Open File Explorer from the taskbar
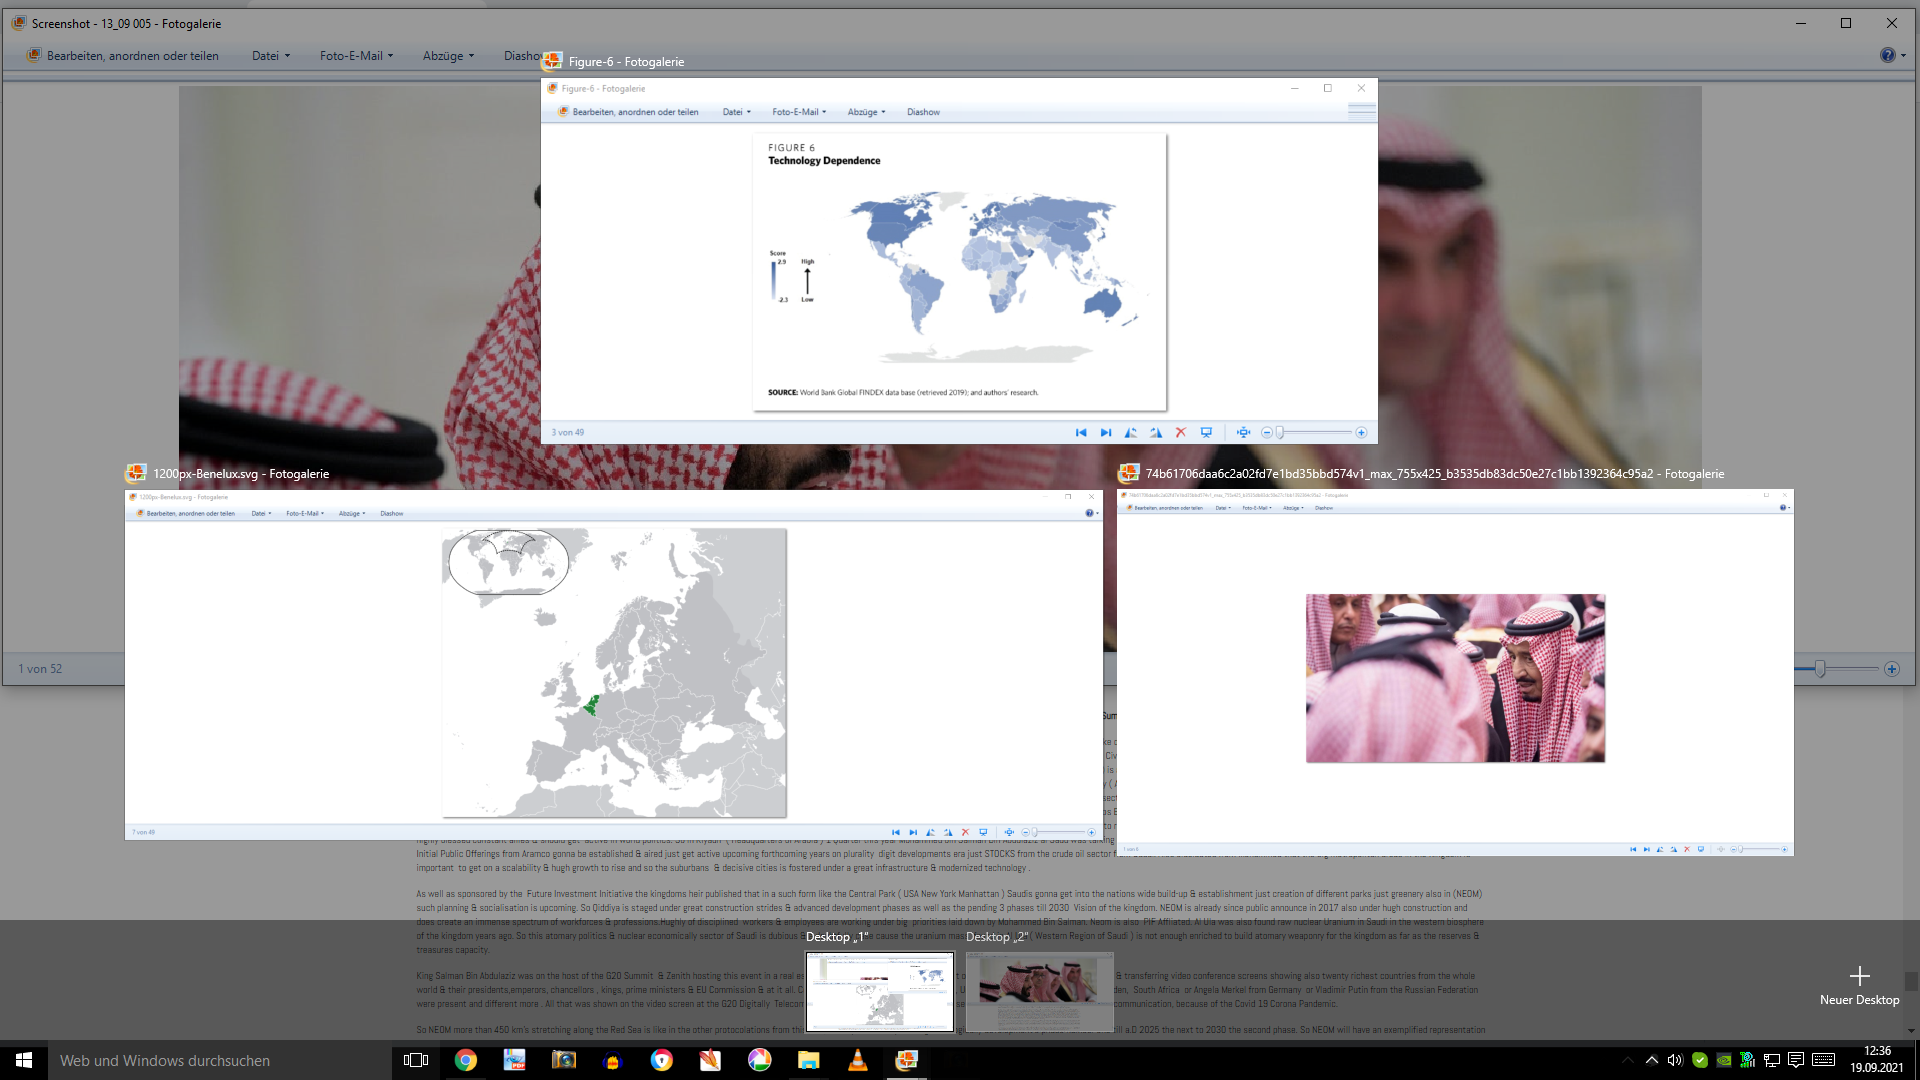Screen dimensions: 1920x1080 809,1060
